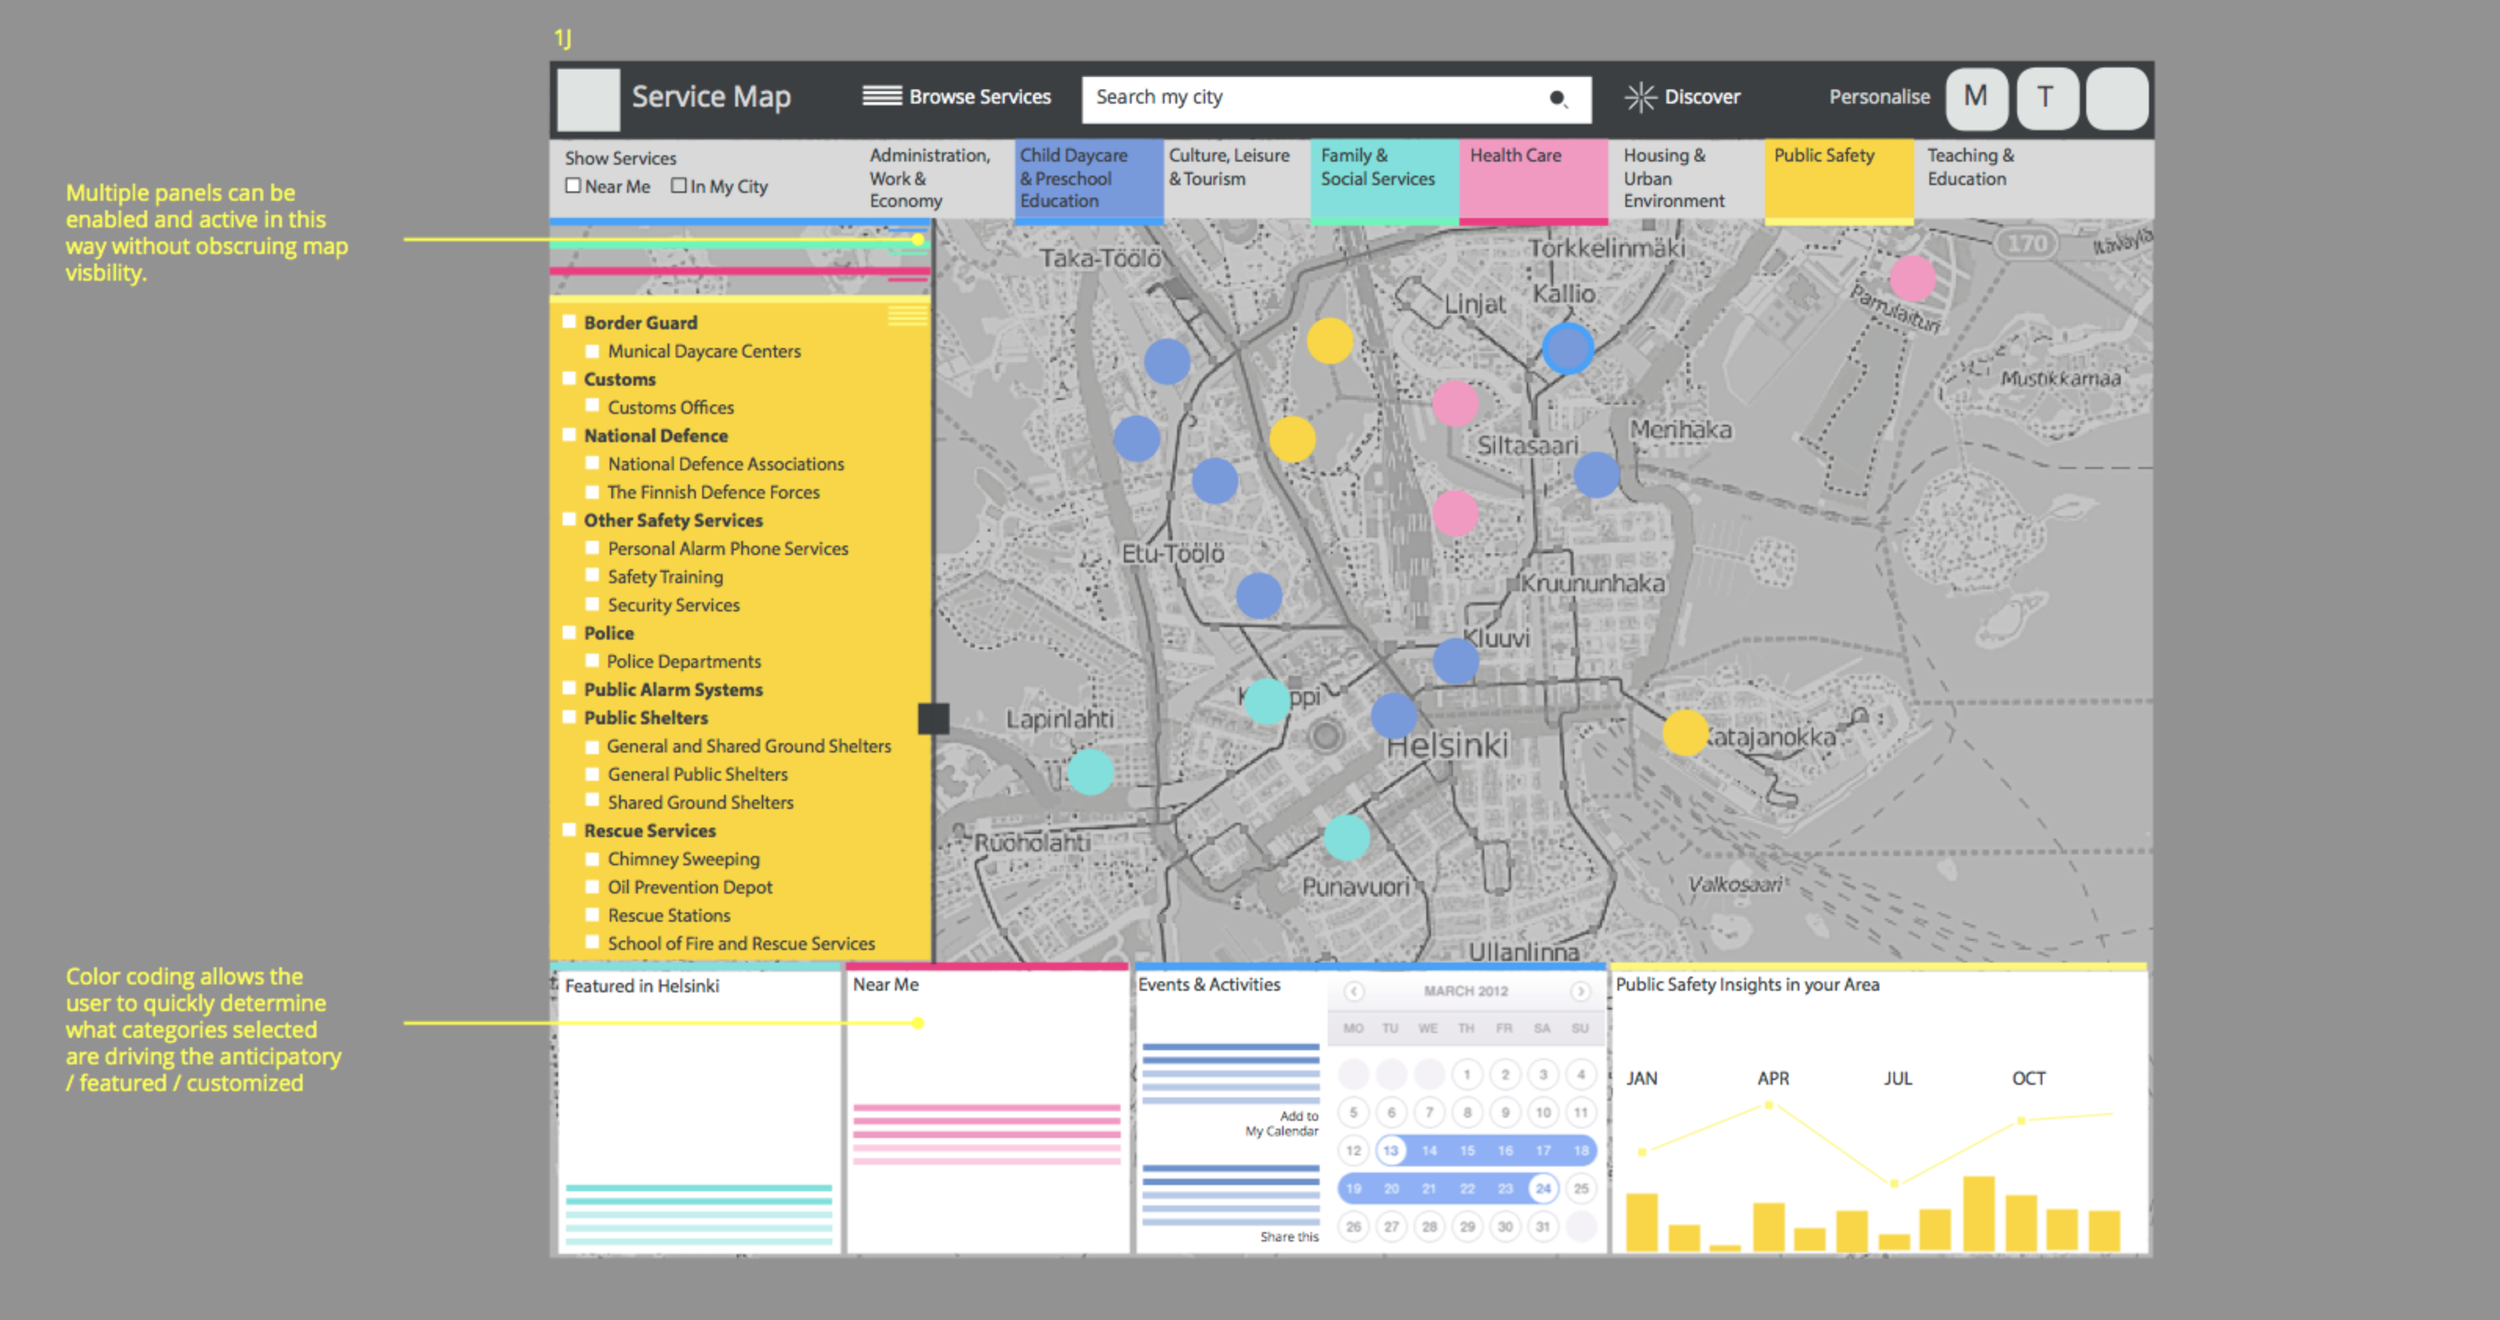Check the Border Guard checkbox

[x=569, y=321]
